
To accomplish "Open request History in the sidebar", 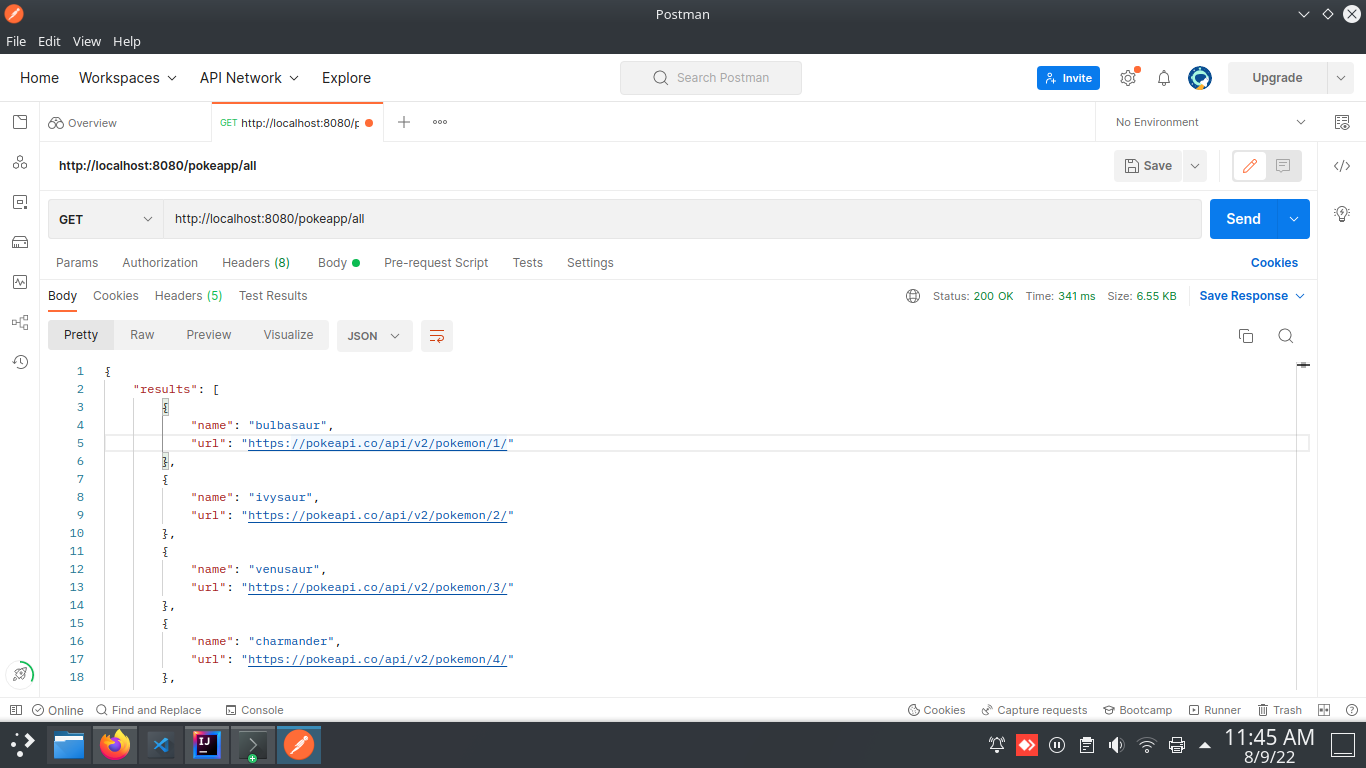I will pyautogui.click(x=20, y=362).
